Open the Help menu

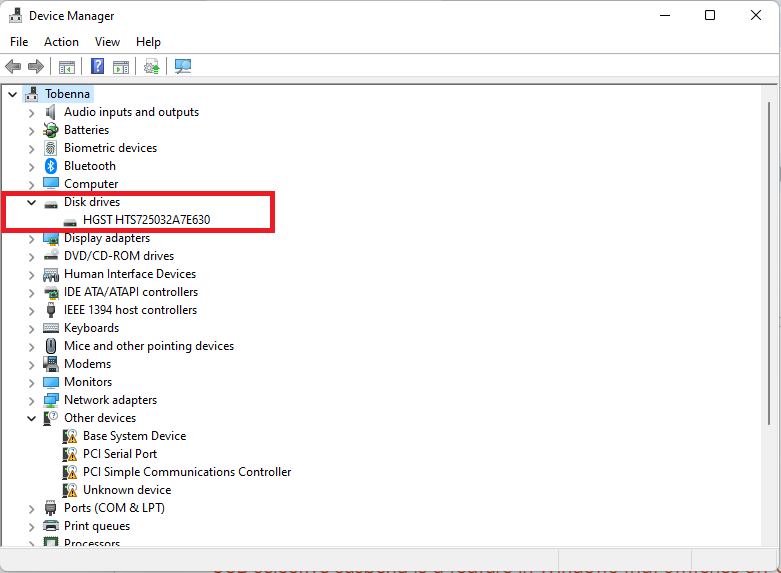click(x=148, y=42)
